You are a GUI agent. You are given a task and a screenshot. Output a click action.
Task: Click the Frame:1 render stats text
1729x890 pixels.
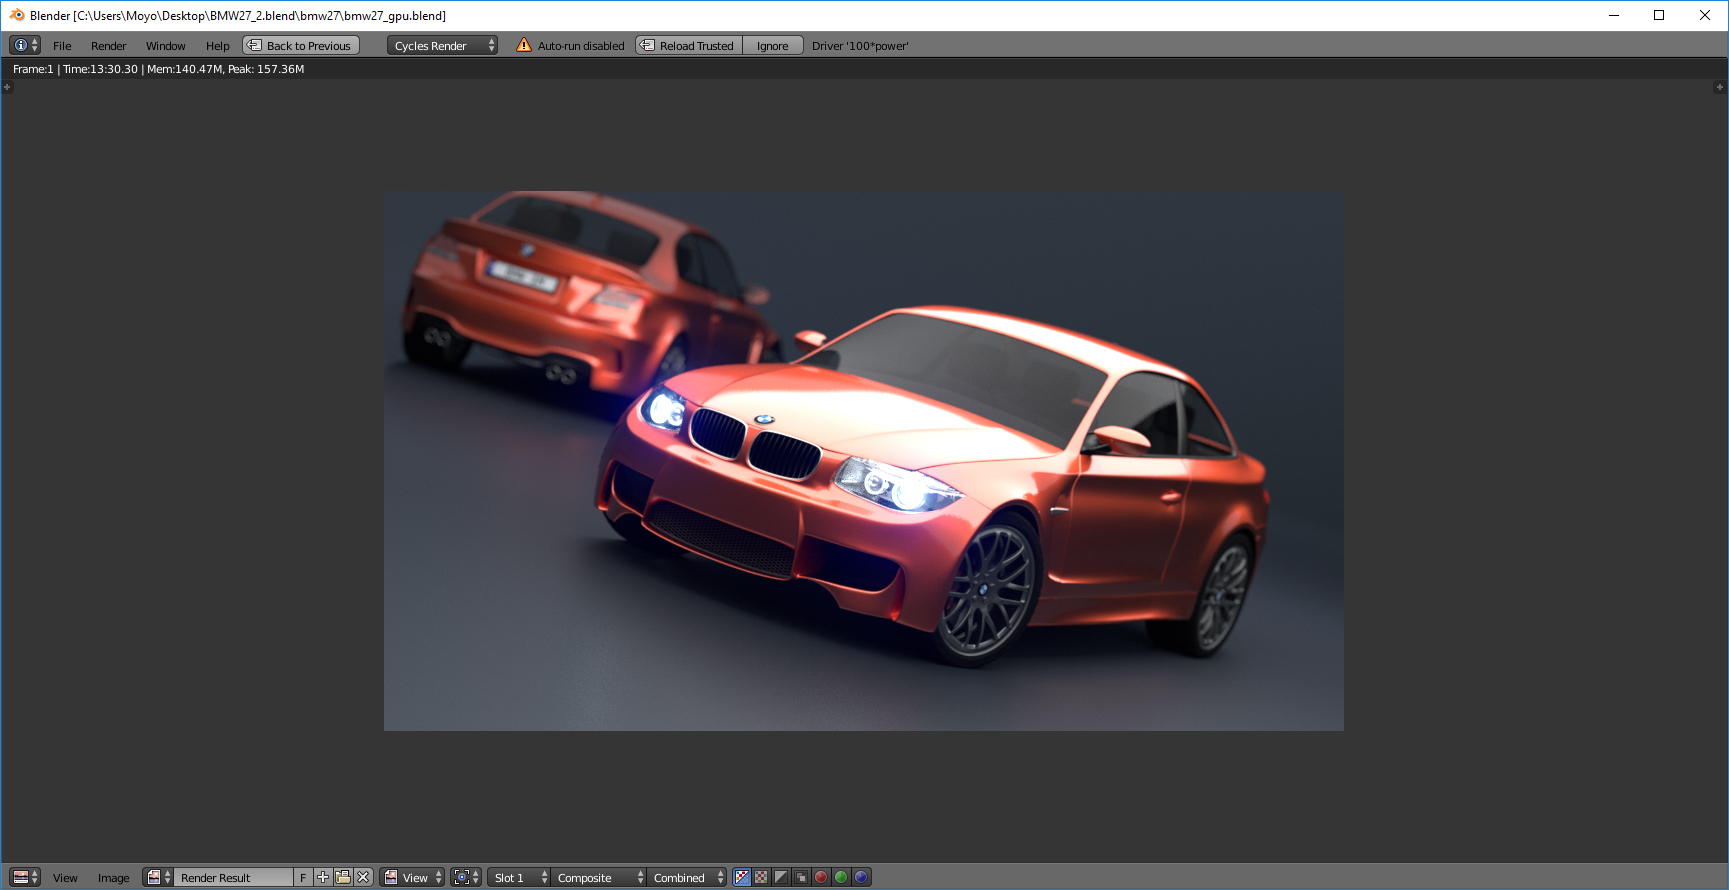click(158, 69)
